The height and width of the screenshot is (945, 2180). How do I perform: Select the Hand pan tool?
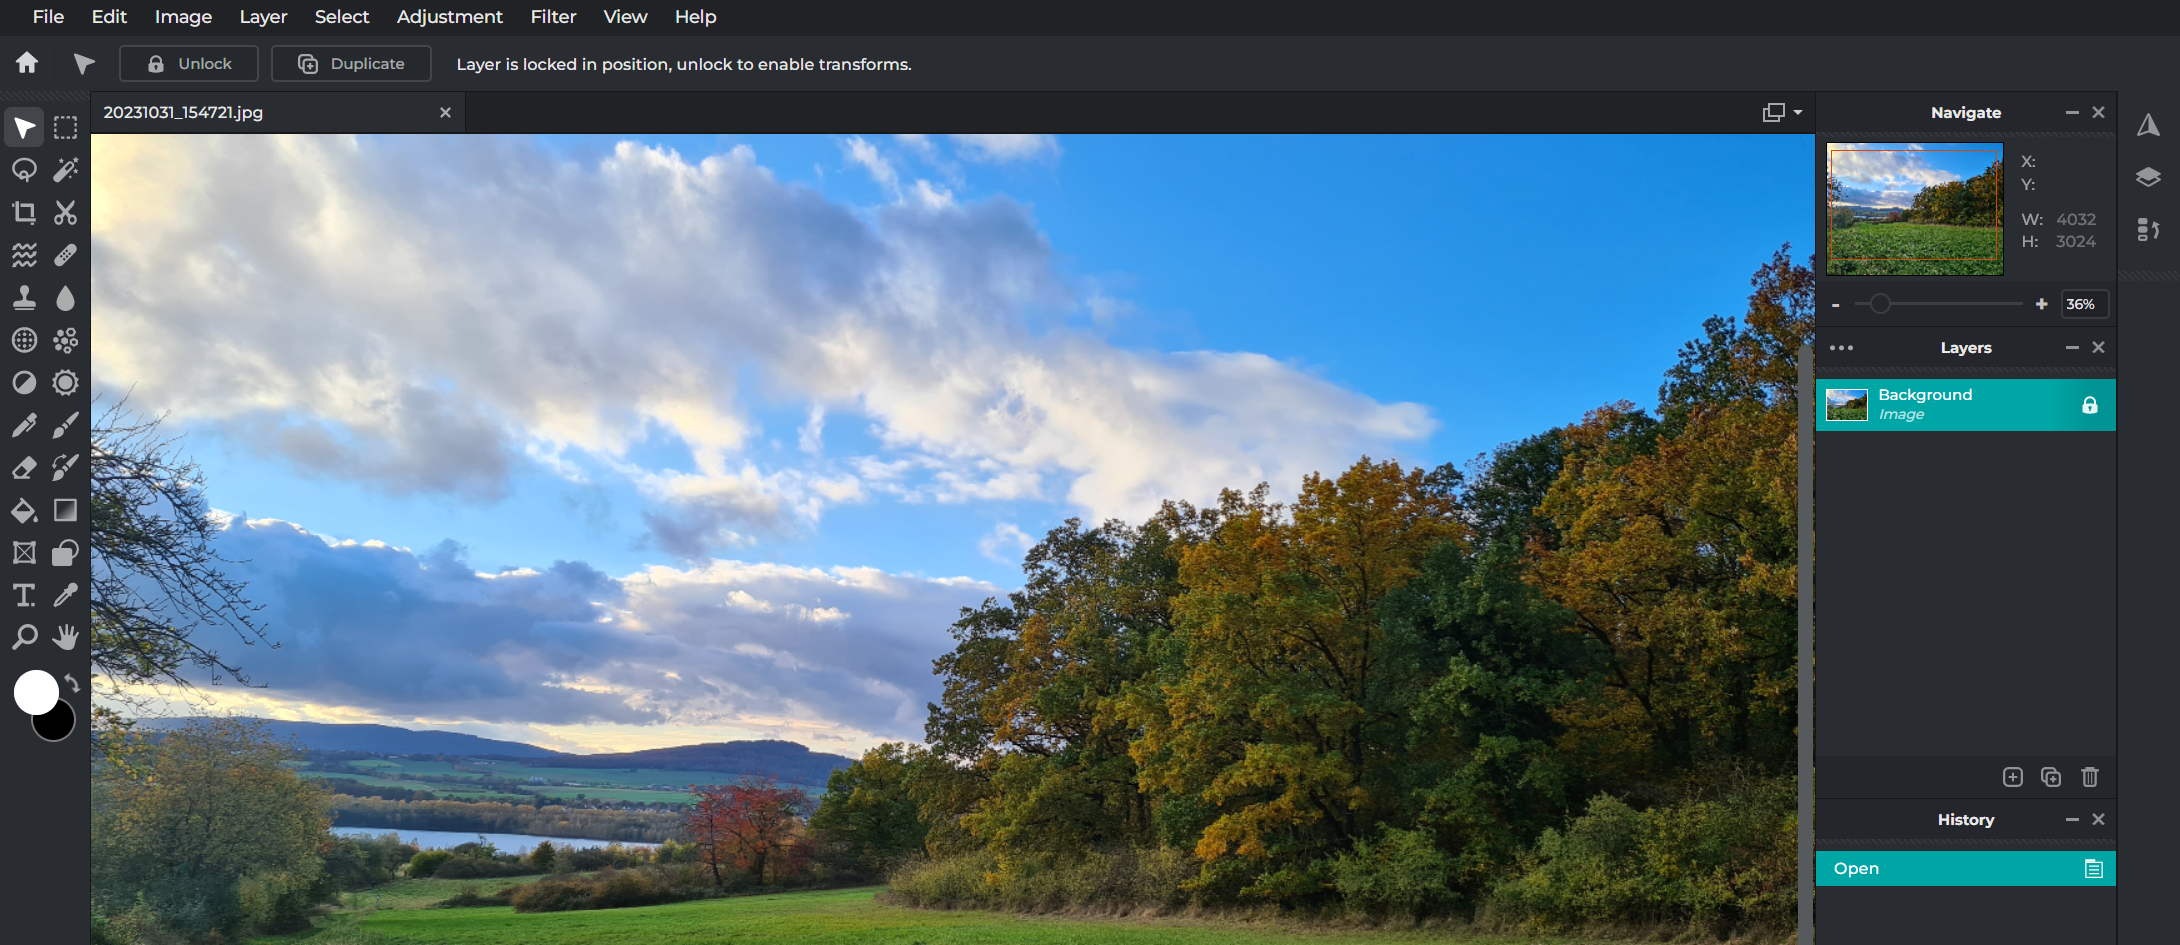click(65, 637)
